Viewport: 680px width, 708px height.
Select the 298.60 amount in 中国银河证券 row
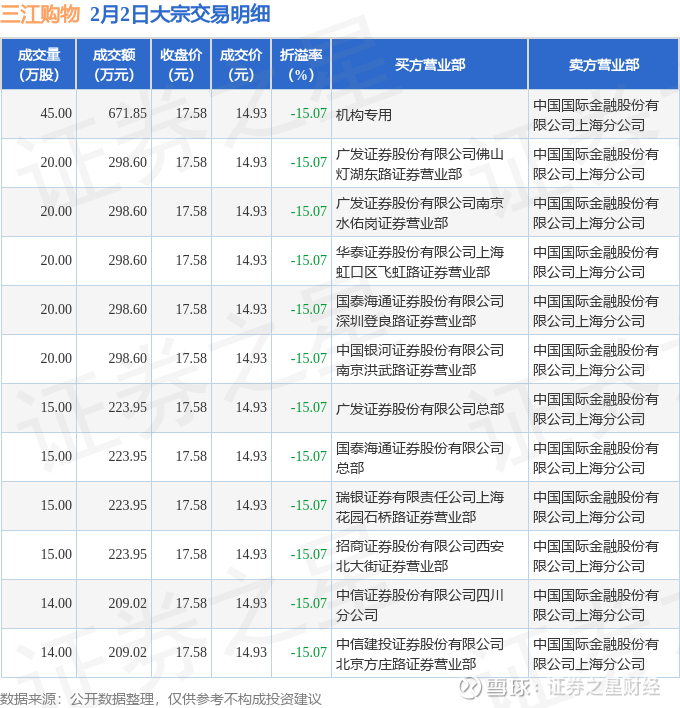point(114,359)
